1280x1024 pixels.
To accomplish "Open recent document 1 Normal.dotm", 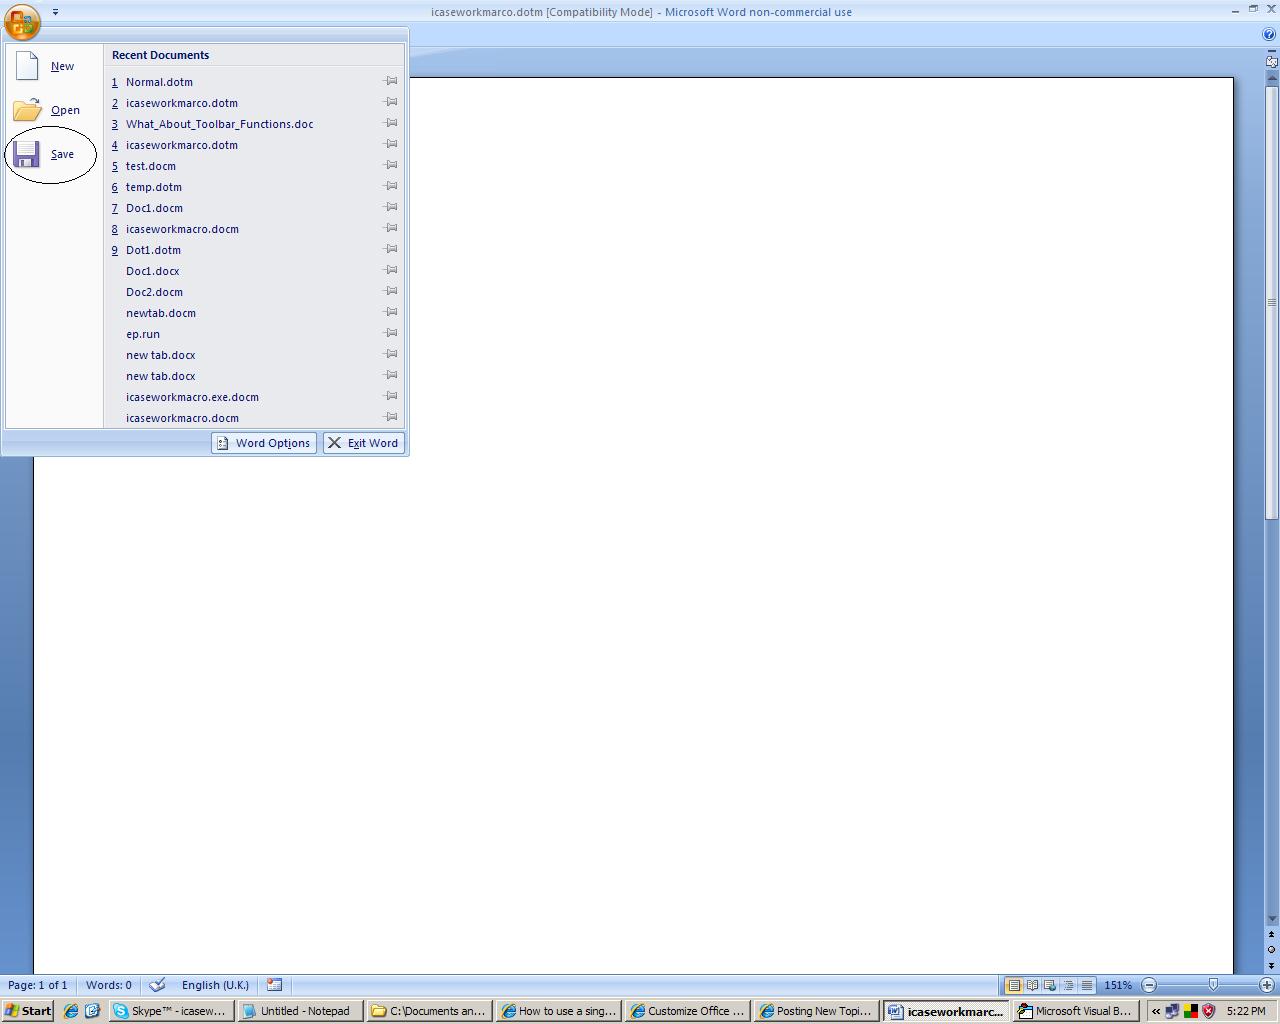I will click(255, 82).
